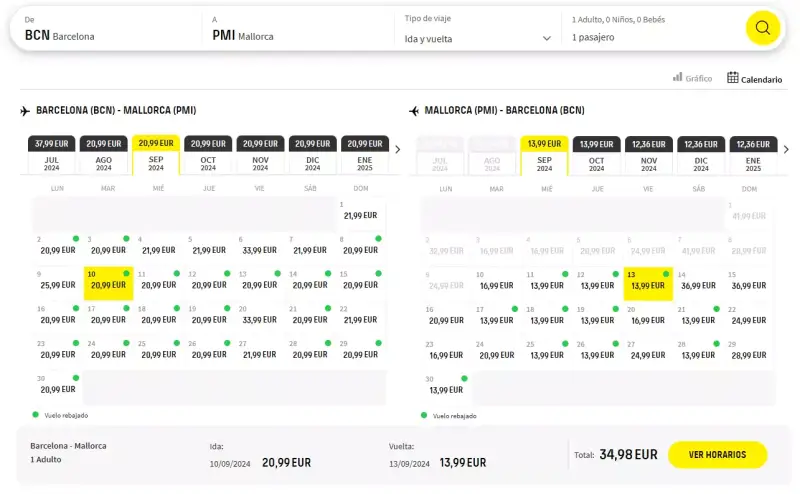This screenshot has height=494, width=800.
Task: Click the VER HORARIOS button
Action: tap(717, 455)
